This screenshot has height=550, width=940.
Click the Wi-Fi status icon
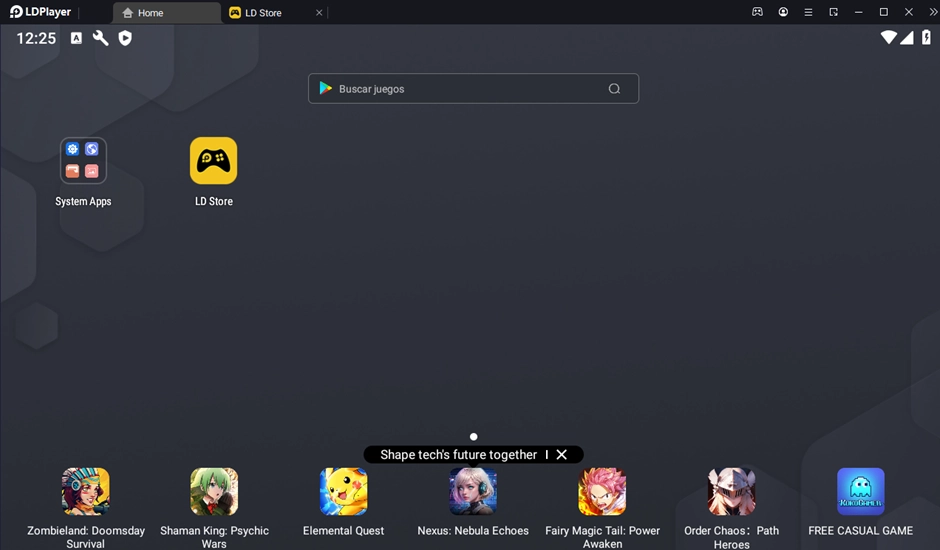[x=888, y=38]
